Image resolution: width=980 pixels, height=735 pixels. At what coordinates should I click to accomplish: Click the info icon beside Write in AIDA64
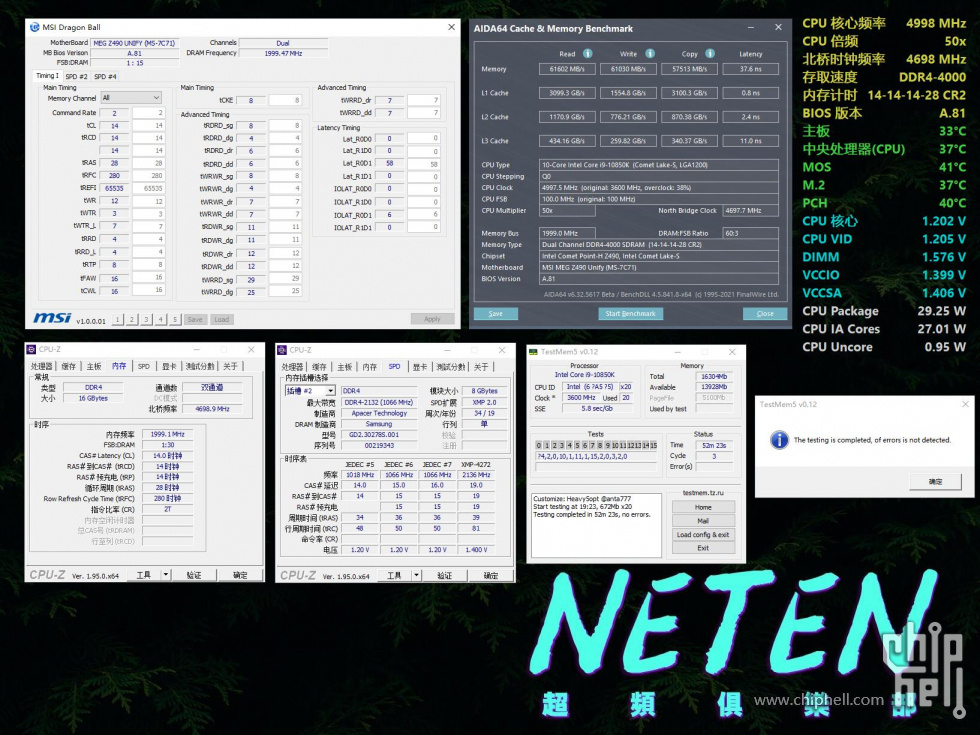tap(650, 54)
